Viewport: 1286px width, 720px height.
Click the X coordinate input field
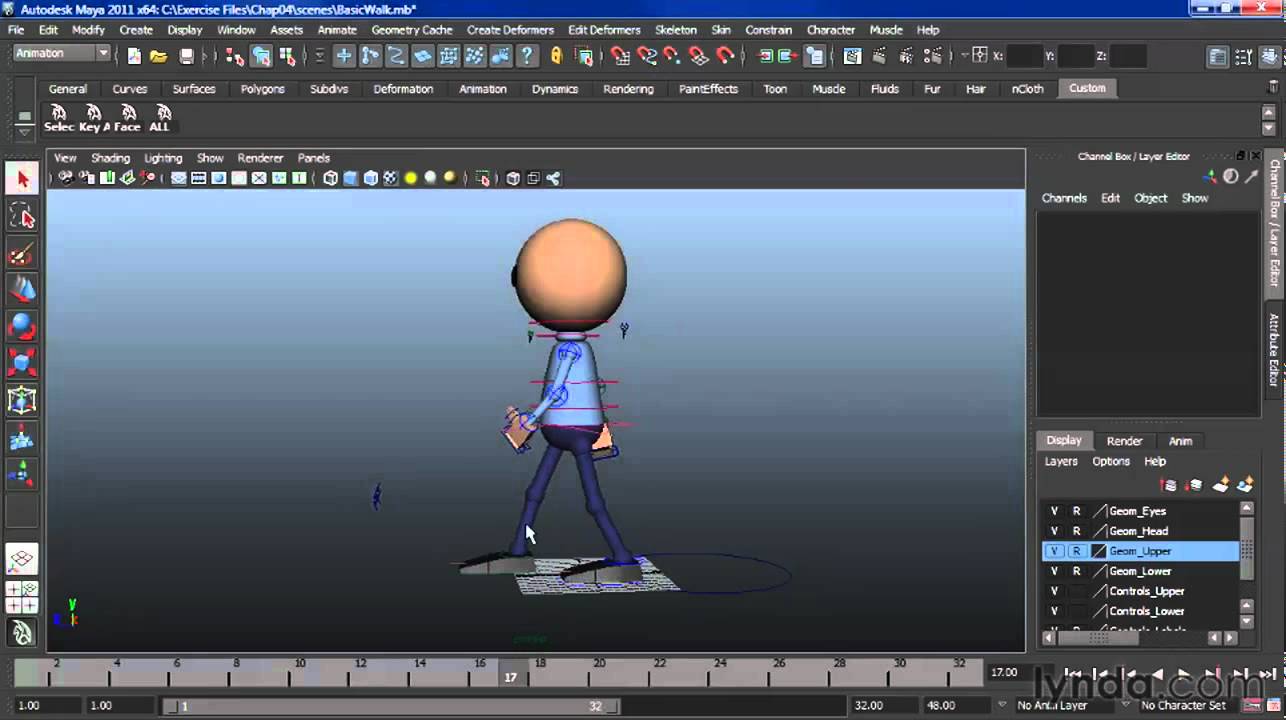click(x=1025, y=56)
